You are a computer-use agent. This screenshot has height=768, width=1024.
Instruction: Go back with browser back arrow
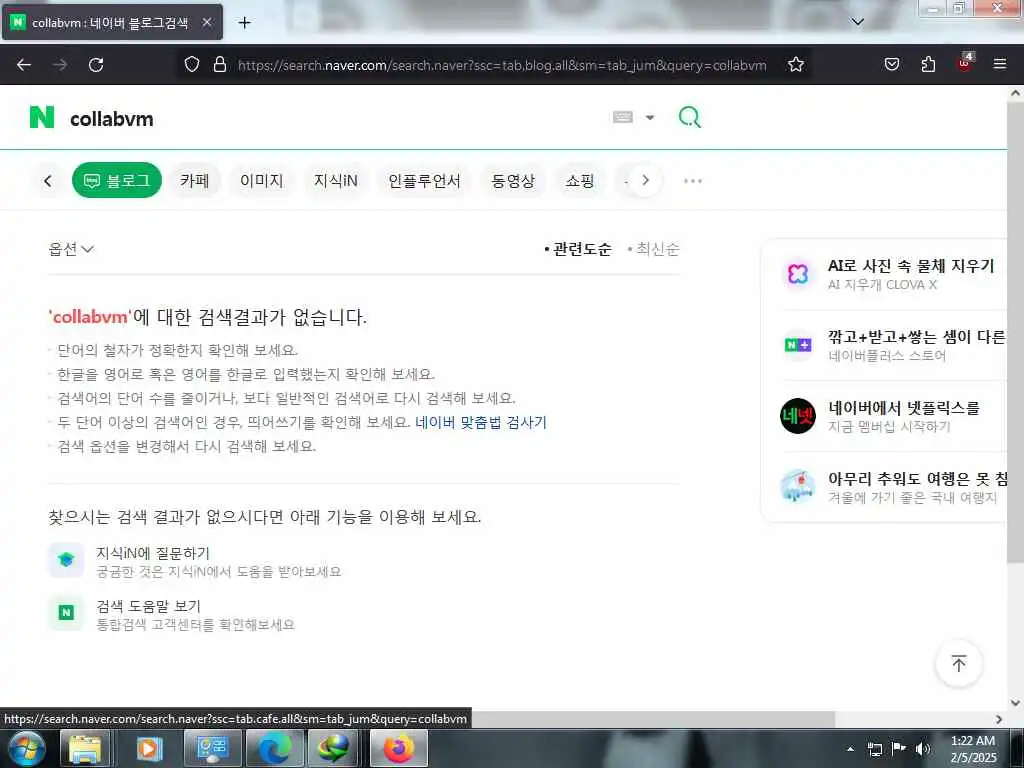pyautogui.click(x=24, y=65)
